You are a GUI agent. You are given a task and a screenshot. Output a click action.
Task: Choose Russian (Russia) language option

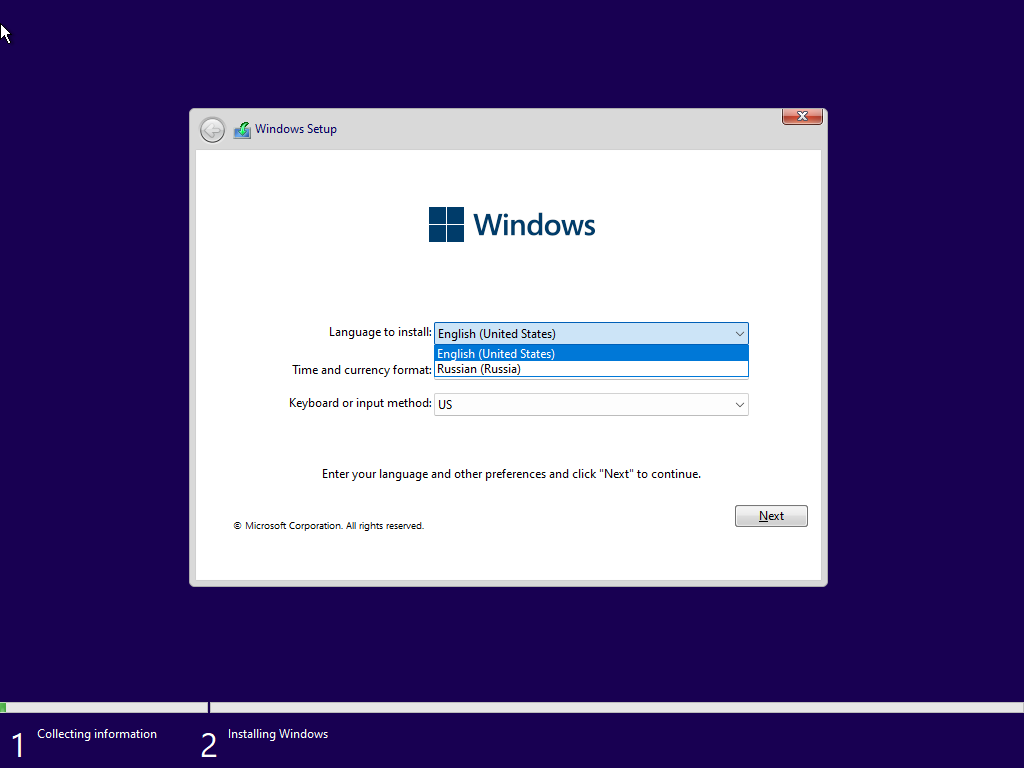pos(591,369)
